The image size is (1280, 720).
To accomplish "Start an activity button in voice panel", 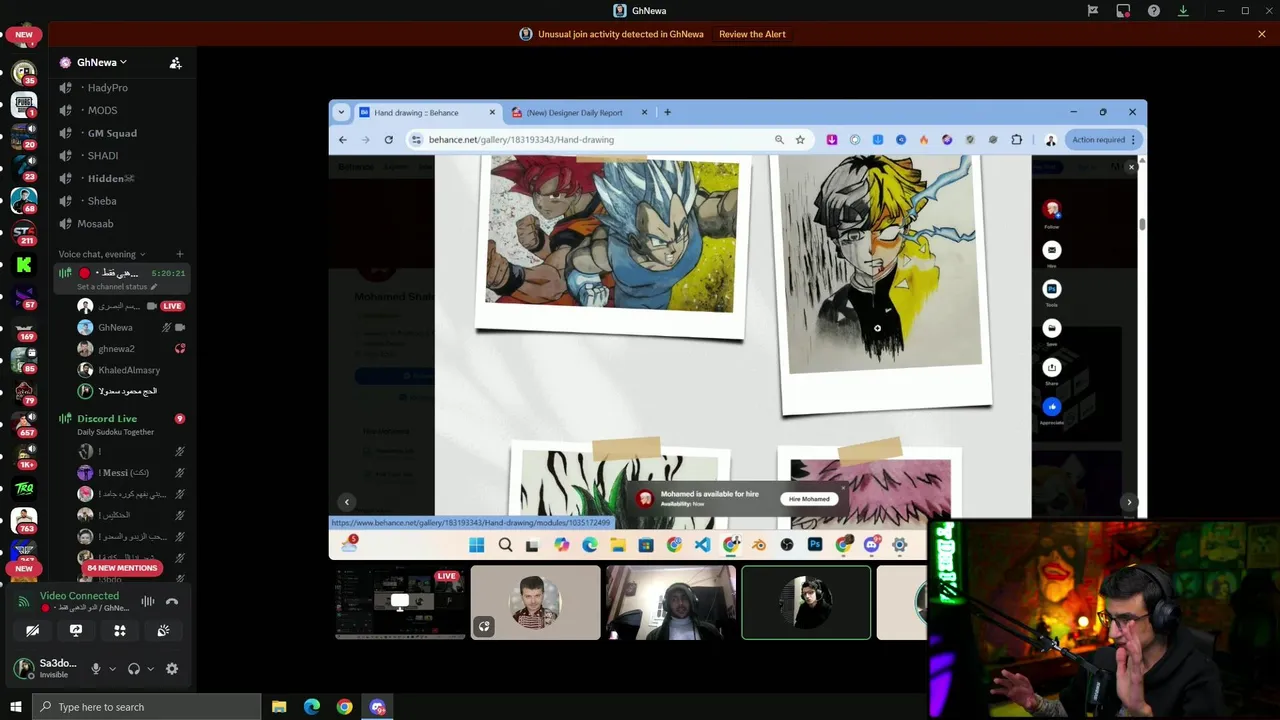I will [120, 631].
